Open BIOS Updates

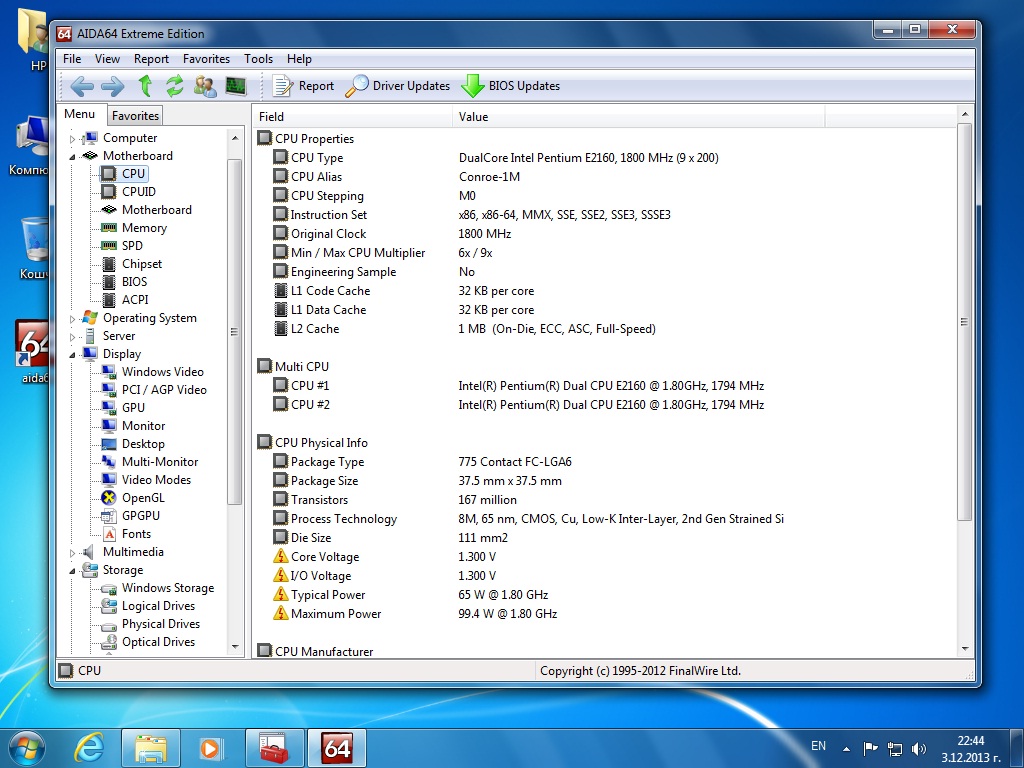[511, 86]
